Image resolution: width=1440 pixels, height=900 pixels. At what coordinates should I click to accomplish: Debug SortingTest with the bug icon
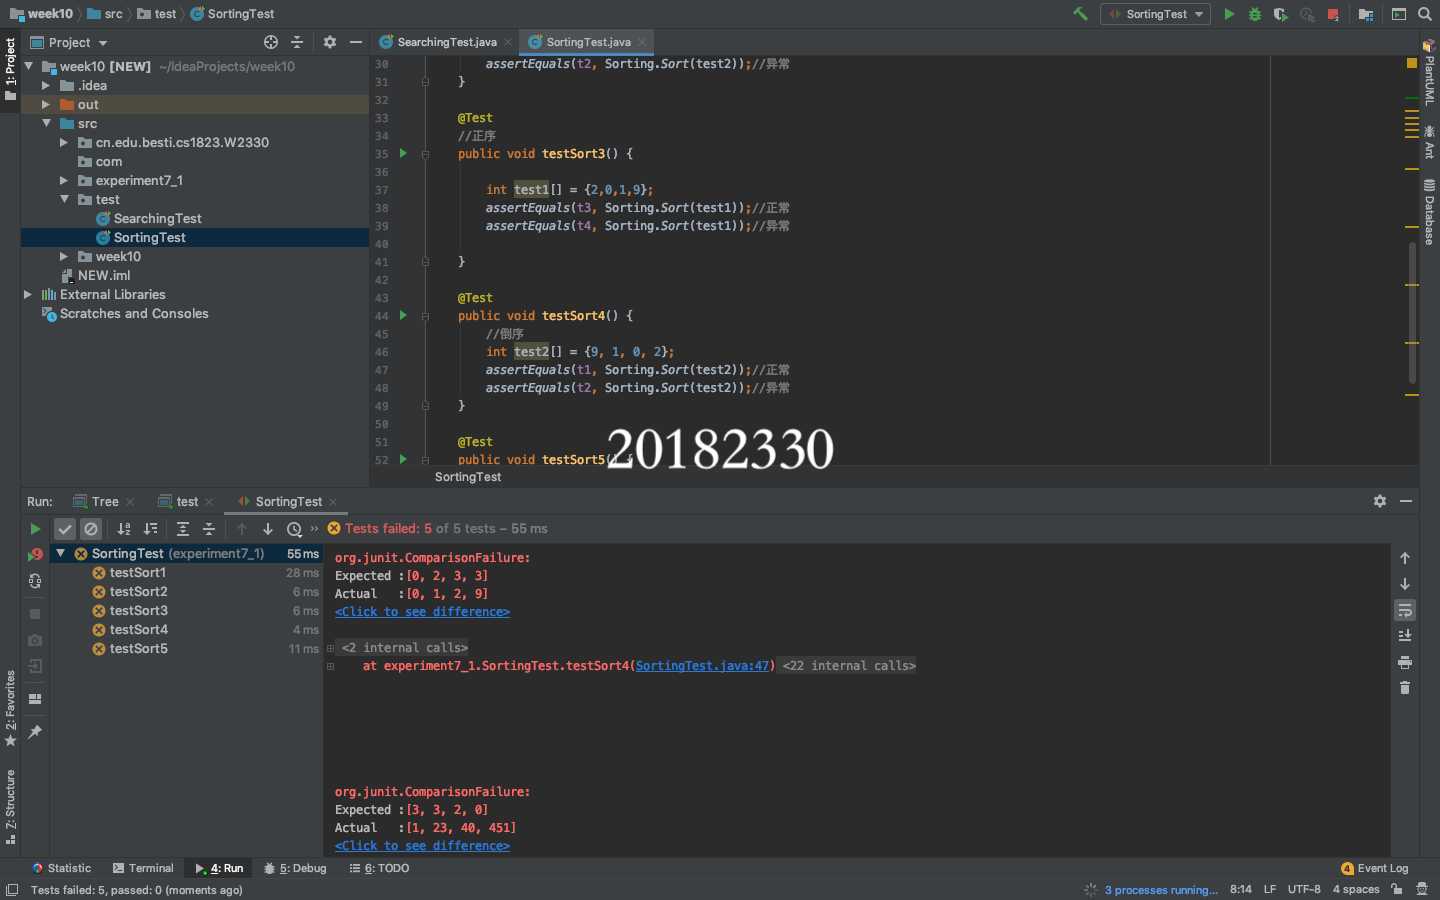click(x=1255, y=14)
